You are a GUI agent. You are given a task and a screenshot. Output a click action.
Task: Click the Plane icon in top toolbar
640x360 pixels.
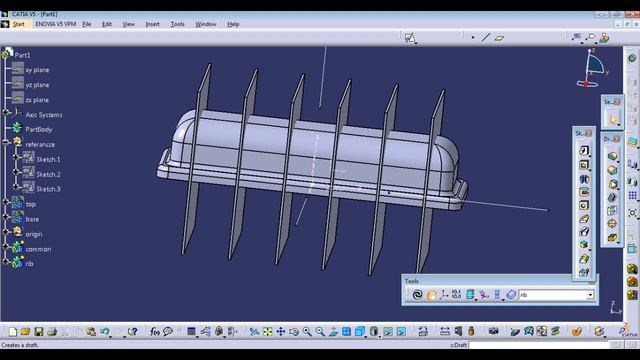[499, 38]
